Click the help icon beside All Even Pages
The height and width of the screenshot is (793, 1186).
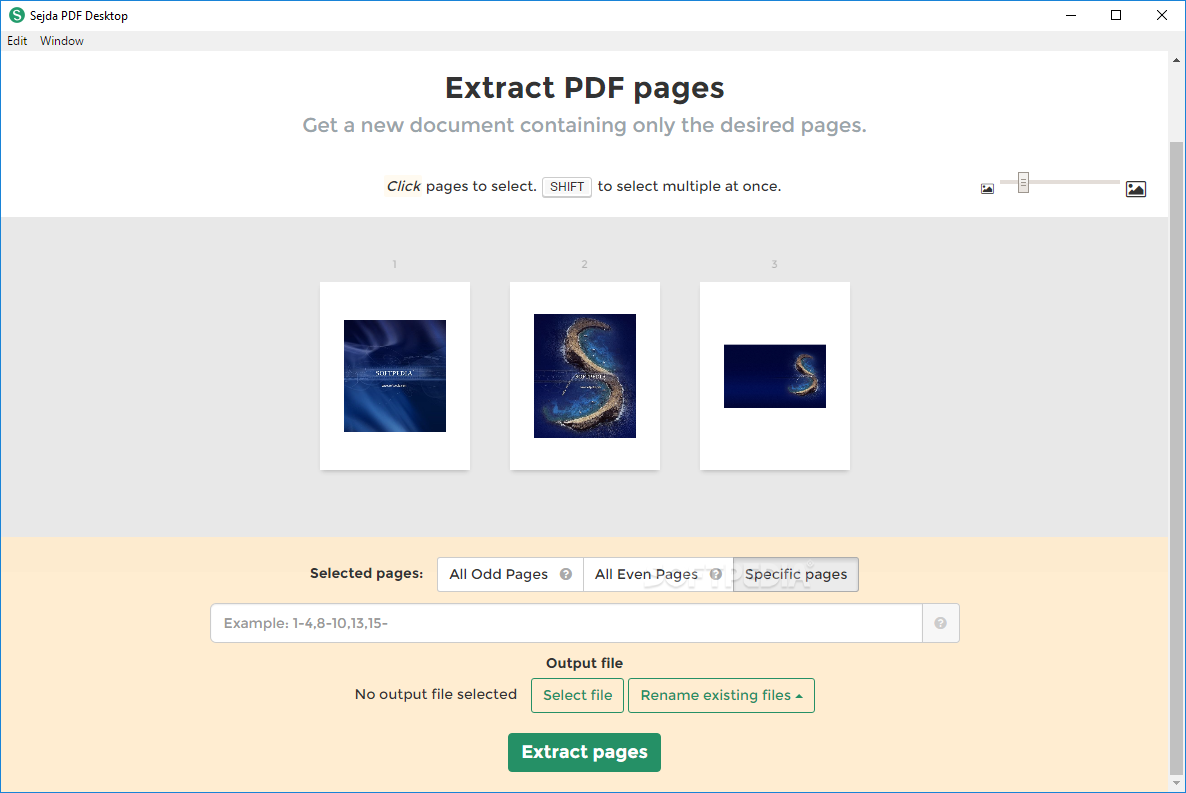tap(716, 574)
